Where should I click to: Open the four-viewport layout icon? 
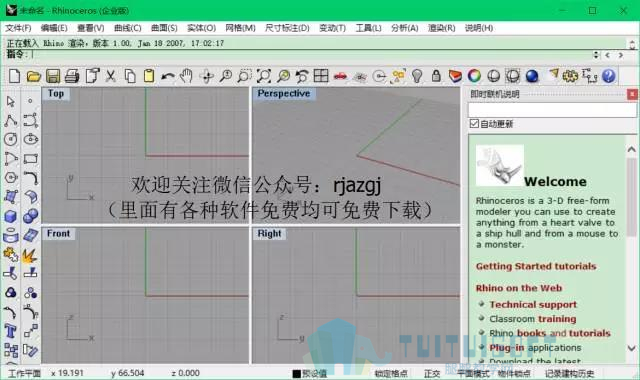[321, 76]
